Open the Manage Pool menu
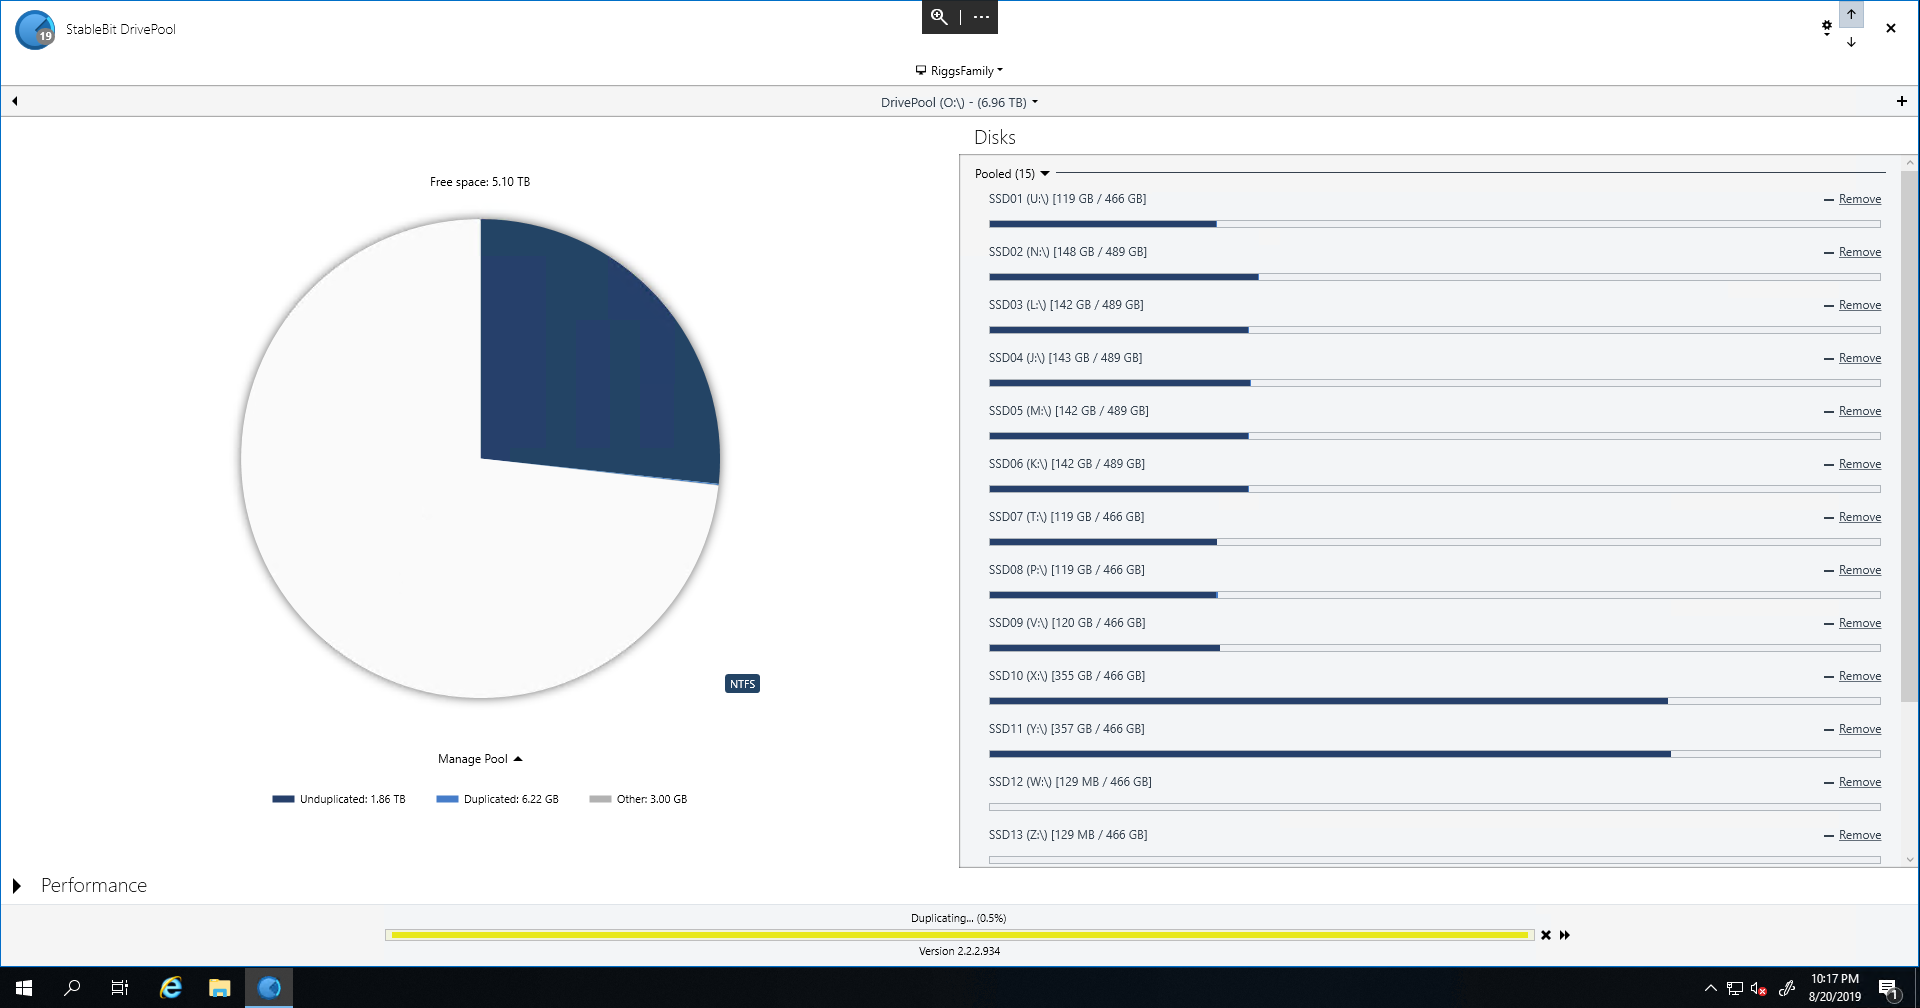The width and height of the screenshot is (1920, 1008). click(x=480, y=759)
